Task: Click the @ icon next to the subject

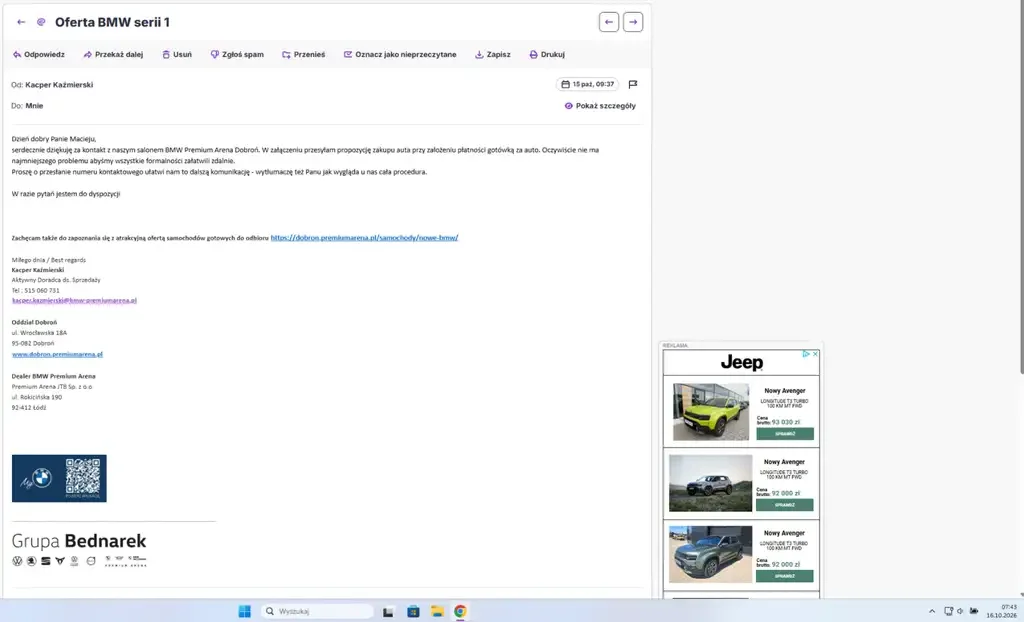Action: point(41,22)
